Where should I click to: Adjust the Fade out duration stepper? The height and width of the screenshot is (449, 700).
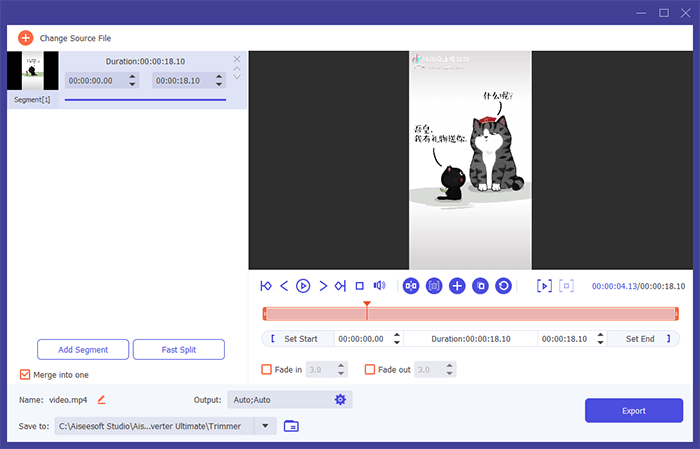point(450,369)
